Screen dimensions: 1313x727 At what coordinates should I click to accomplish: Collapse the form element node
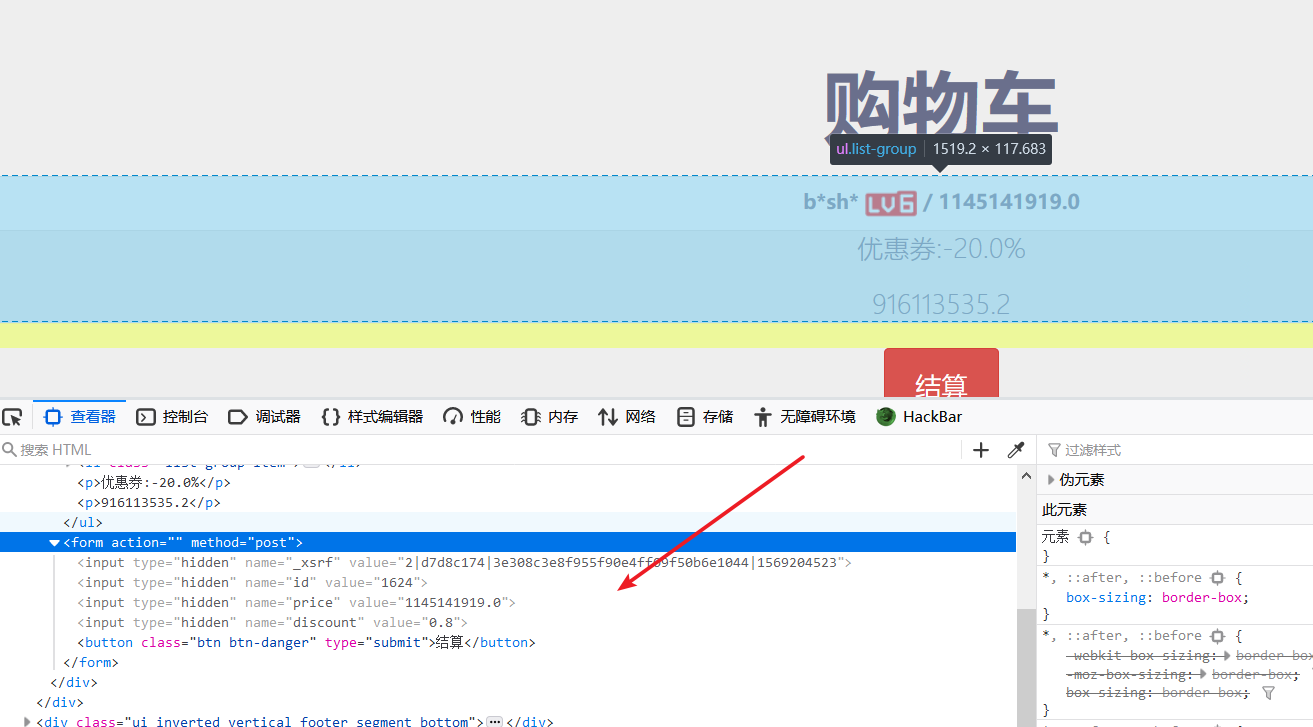[x=54, y=543]
